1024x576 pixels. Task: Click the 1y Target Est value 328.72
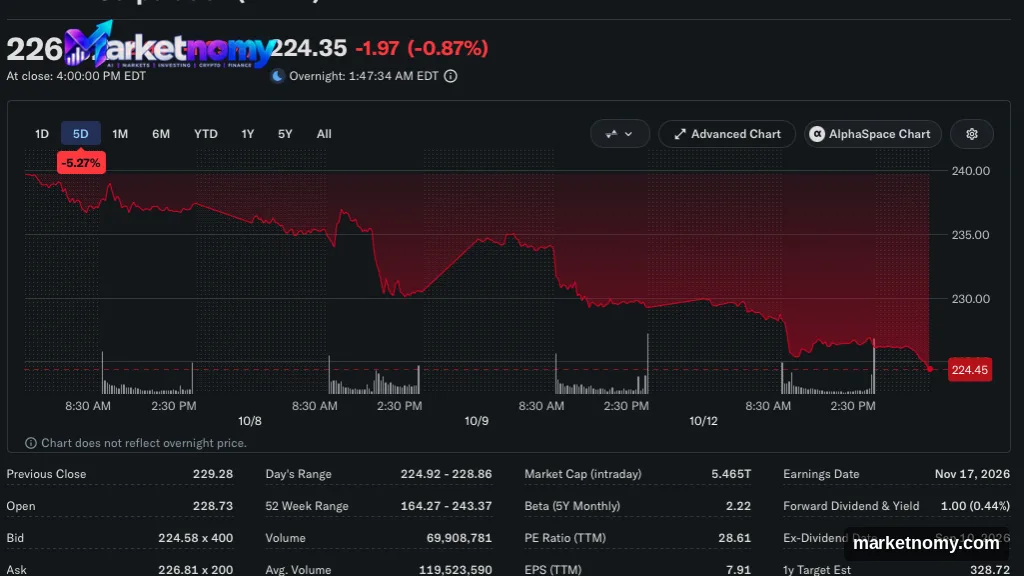pyautogui.click(x=989, y=569)
